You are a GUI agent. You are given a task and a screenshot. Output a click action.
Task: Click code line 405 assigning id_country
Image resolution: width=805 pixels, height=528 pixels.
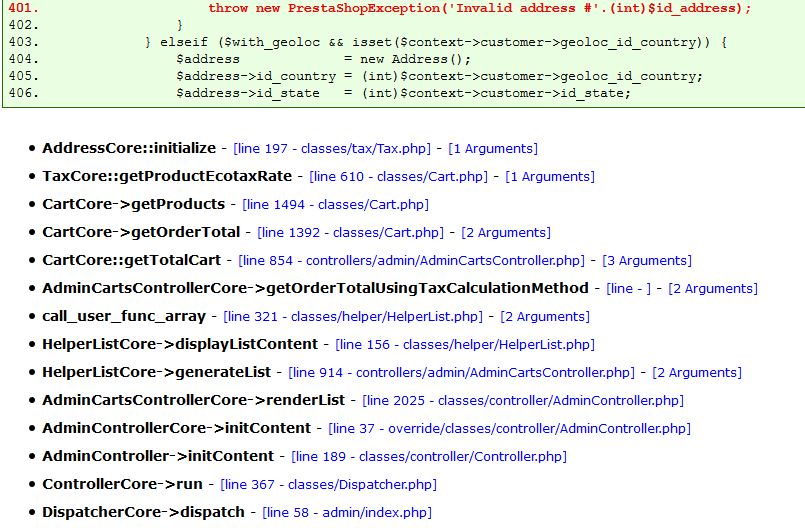(439, 76)
